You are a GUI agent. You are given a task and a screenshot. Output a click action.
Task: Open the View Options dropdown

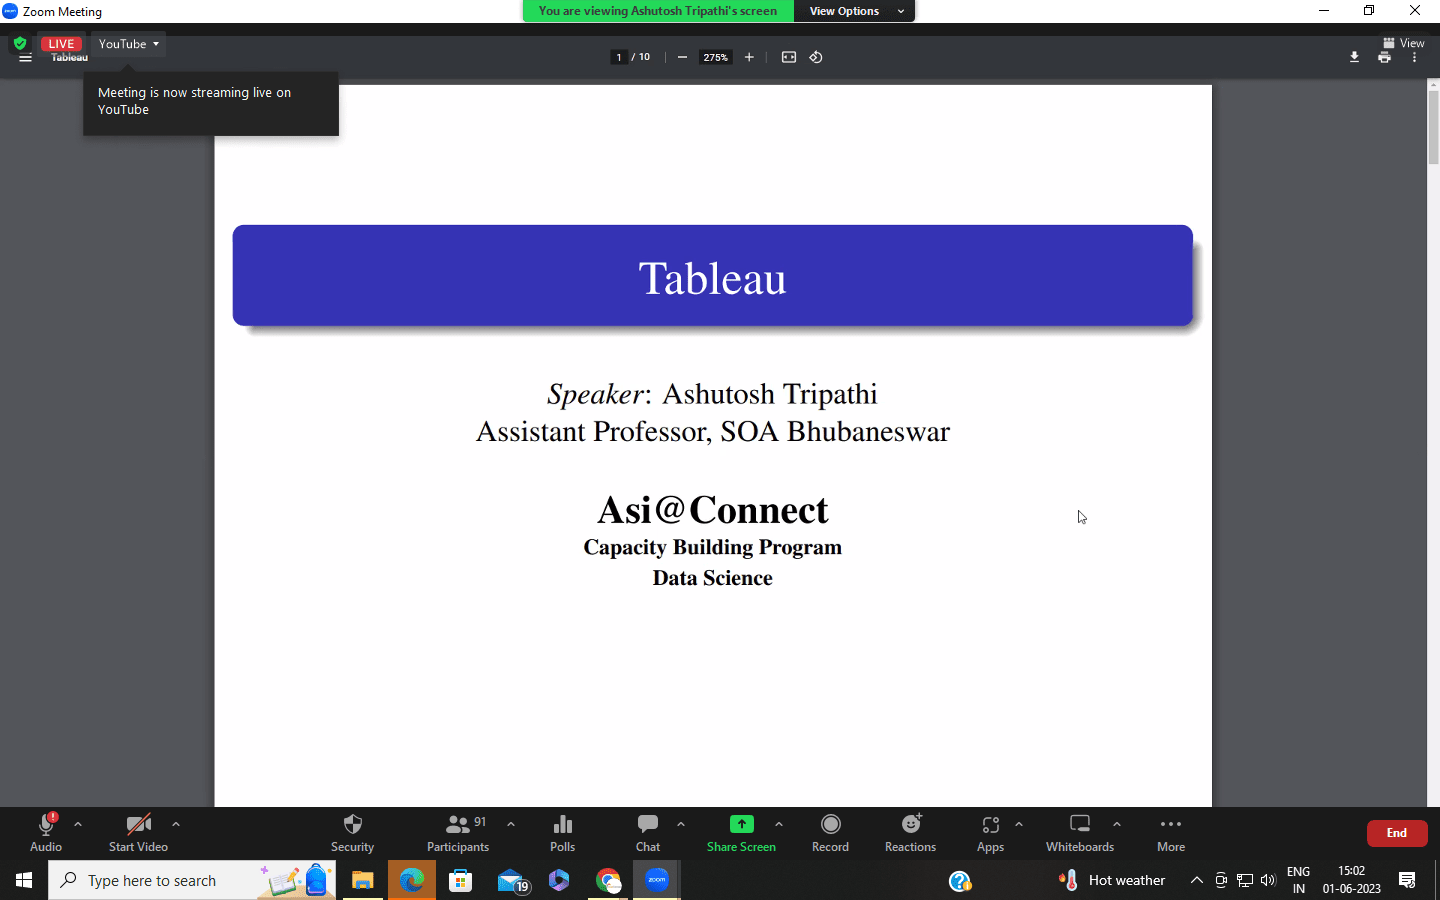click(x=855, y=11)
